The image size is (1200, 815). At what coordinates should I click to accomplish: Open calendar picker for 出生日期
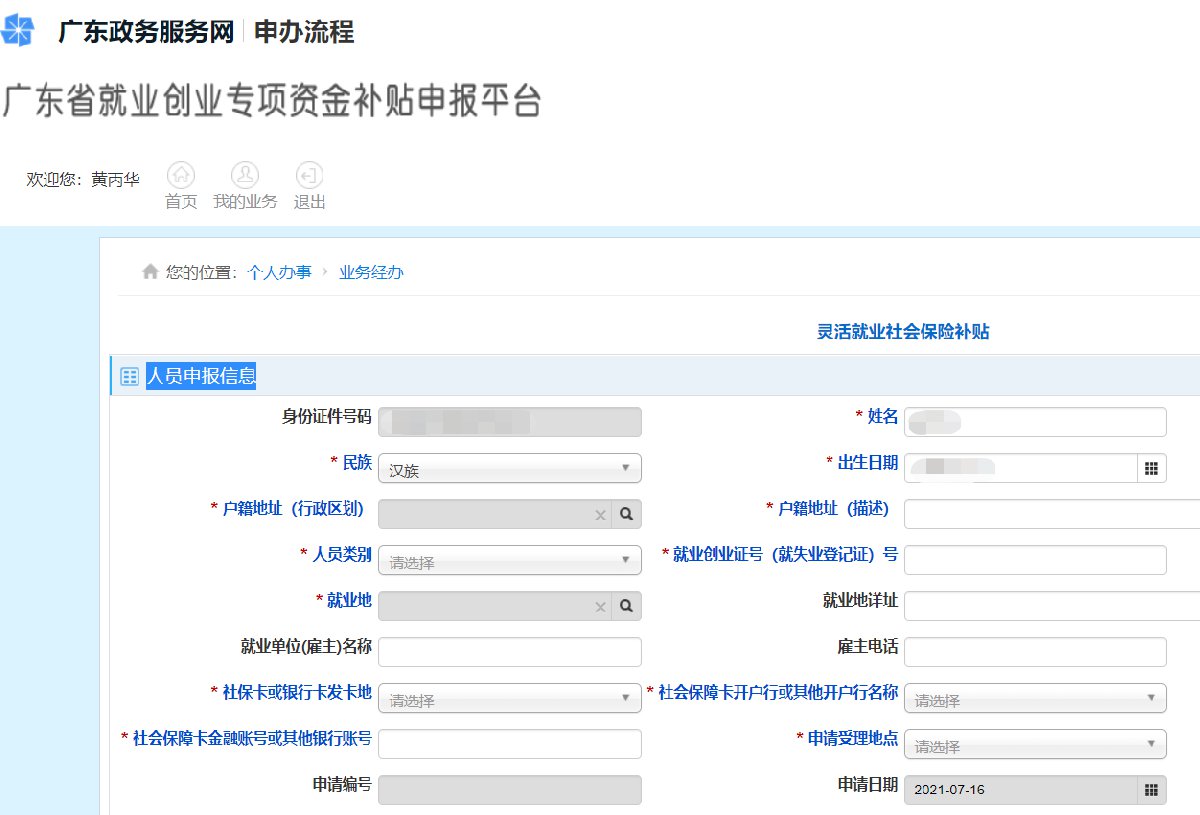click(1151, 468)
